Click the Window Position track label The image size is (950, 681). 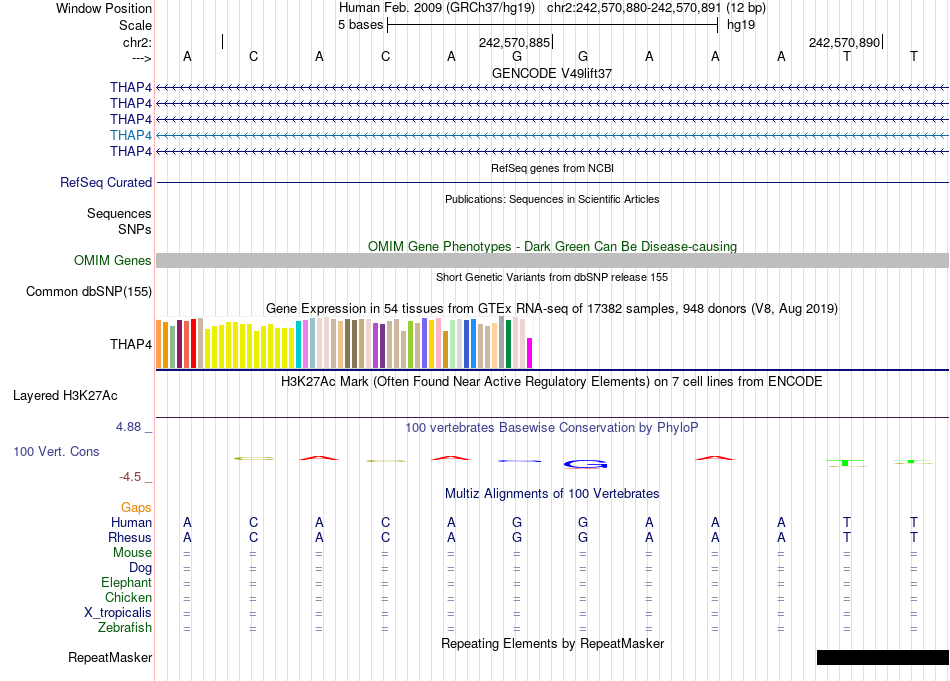pyautogui.click(x=104, y=8)
